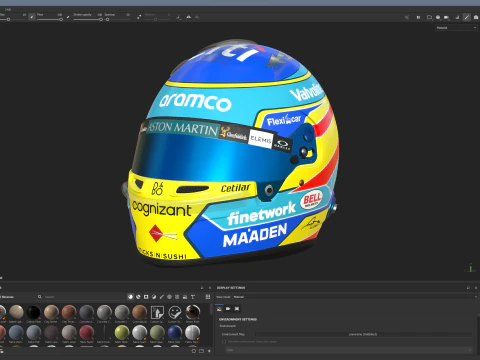The height and width of the screenshot is (360, 480).
Task: Click the pause rendering icon in top-right toolbar
Action: pos(418,17)
